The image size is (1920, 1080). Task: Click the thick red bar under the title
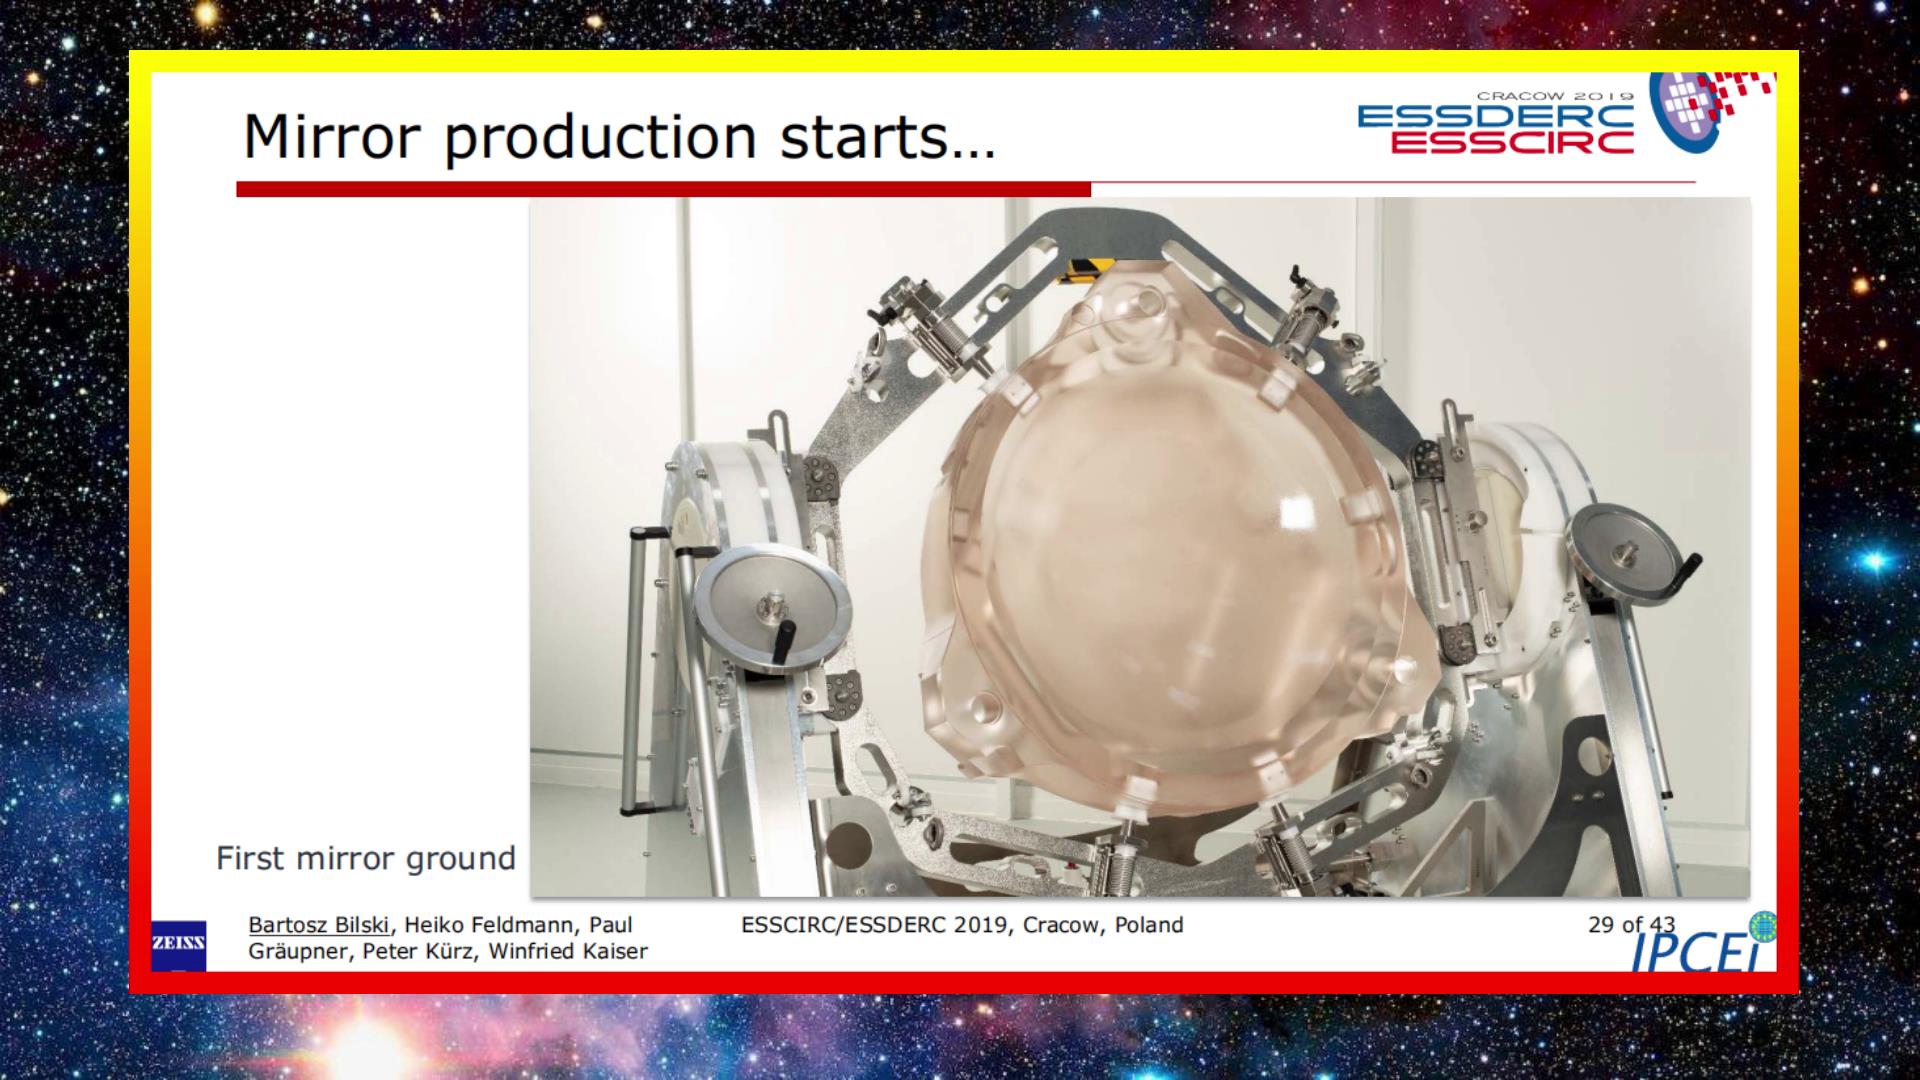click(663, 189)
